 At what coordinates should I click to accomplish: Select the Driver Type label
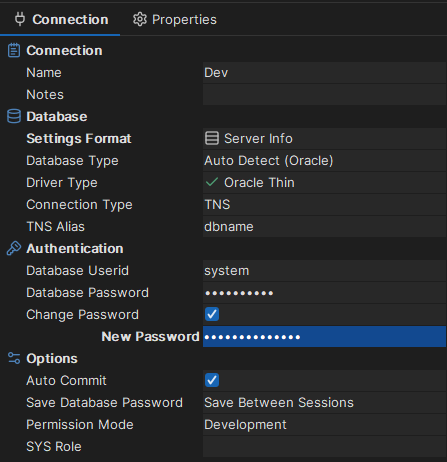pyautogui.click(x=62, y=183)
